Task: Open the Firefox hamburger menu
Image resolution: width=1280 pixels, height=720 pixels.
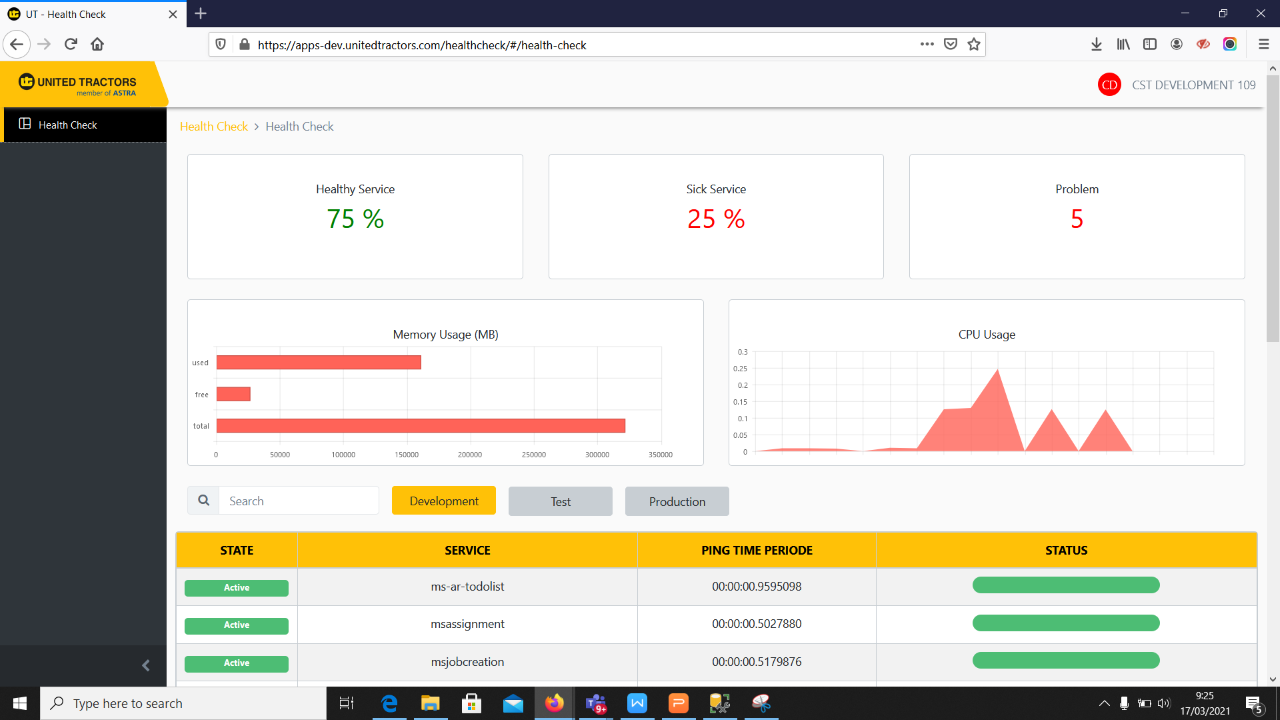Action: tap(1263, 44)
